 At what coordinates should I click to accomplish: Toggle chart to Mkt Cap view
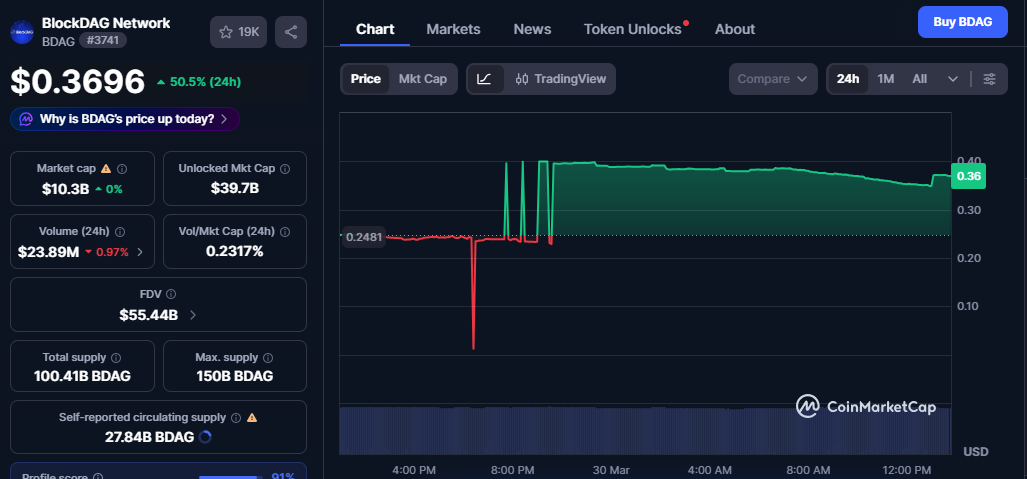click(423, 79)
